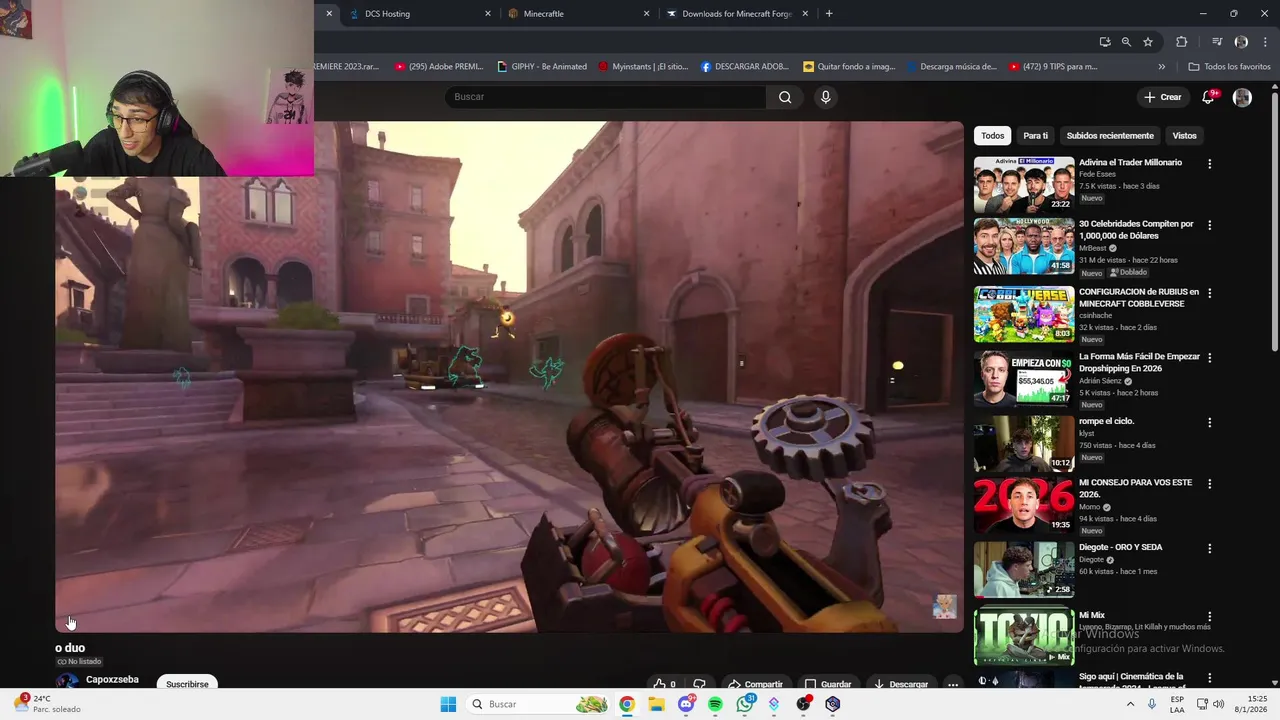Select the Subidos recientemente filter chip
Screen dimensions: 1280x720
point(1110,135)
